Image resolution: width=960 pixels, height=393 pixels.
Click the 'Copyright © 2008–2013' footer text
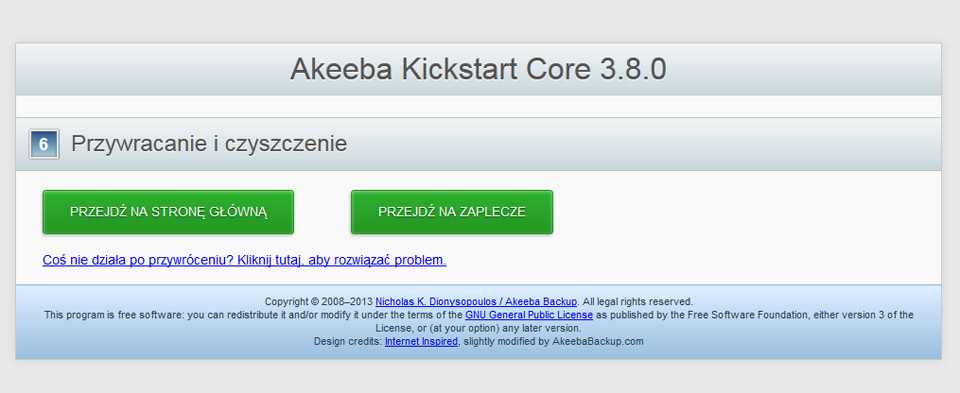pos(319,302)
